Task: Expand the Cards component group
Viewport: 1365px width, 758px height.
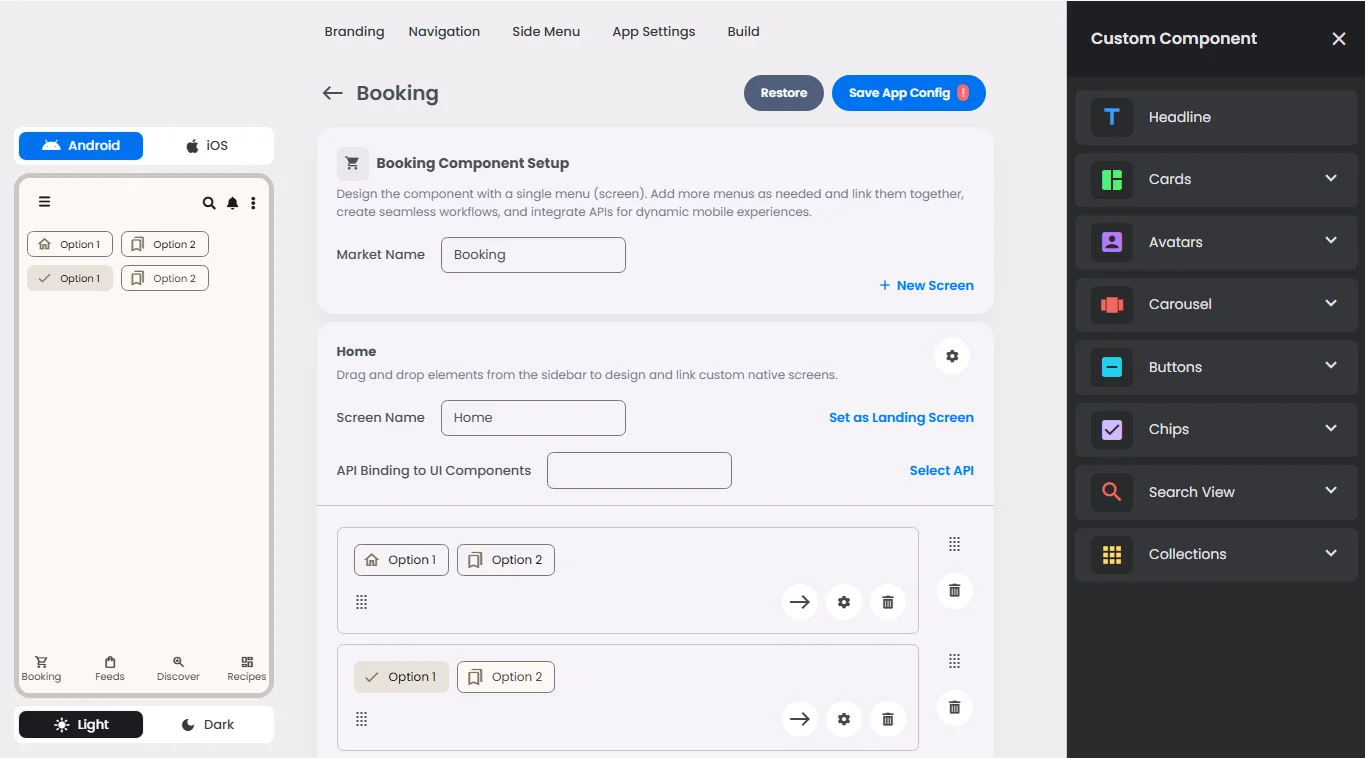Action: tap(1216, 179)
